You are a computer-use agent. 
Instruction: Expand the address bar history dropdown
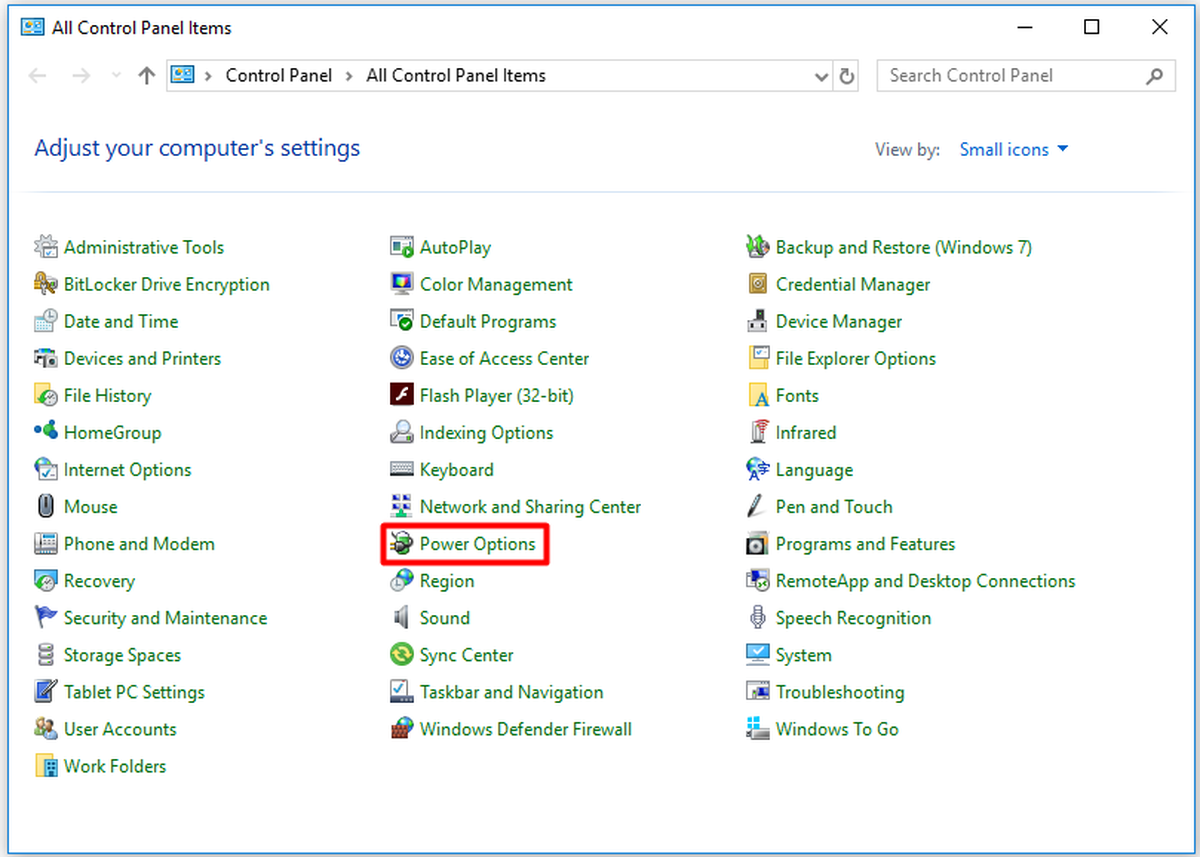(x=821, y=76)
